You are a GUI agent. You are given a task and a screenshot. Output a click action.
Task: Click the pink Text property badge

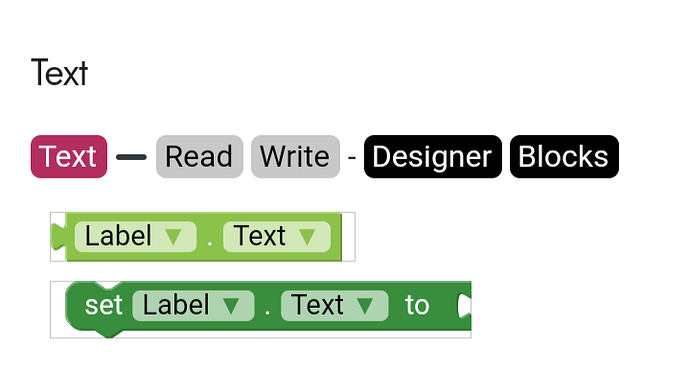coord(69,157)
